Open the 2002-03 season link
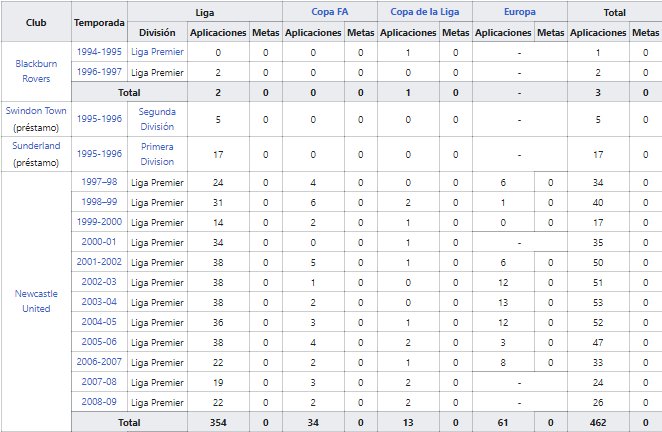 pyautogui.click(x=99, y=282)
